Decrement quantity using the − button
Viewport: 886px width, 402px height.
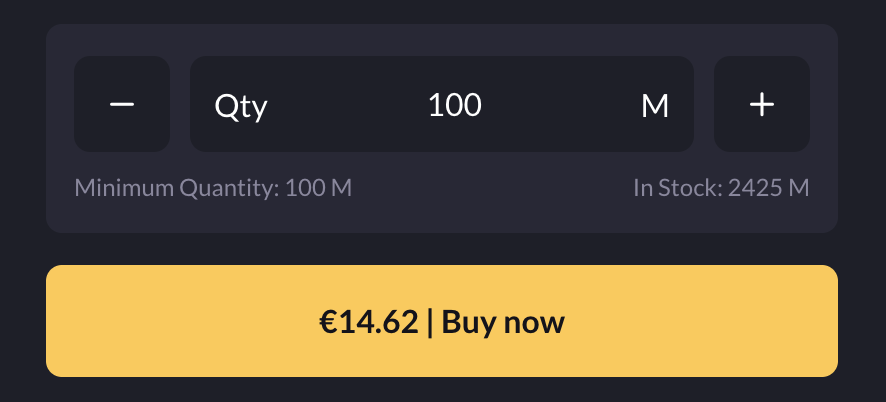(122, 104)
